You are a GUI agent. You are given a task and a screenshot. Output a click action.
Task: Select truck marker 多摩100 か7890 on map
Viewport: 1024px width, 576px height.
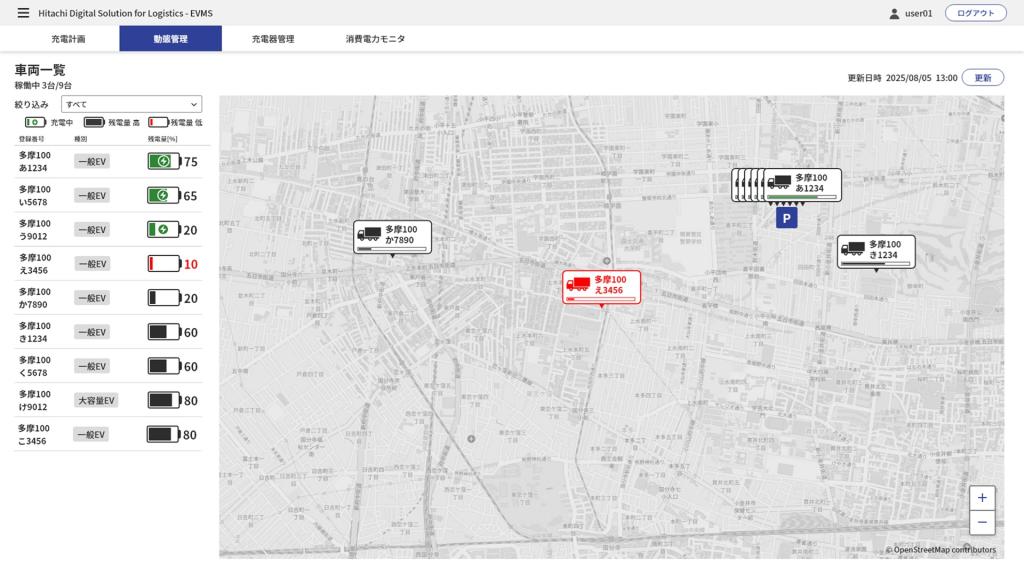pyautogui.click(x=392, y=236)
